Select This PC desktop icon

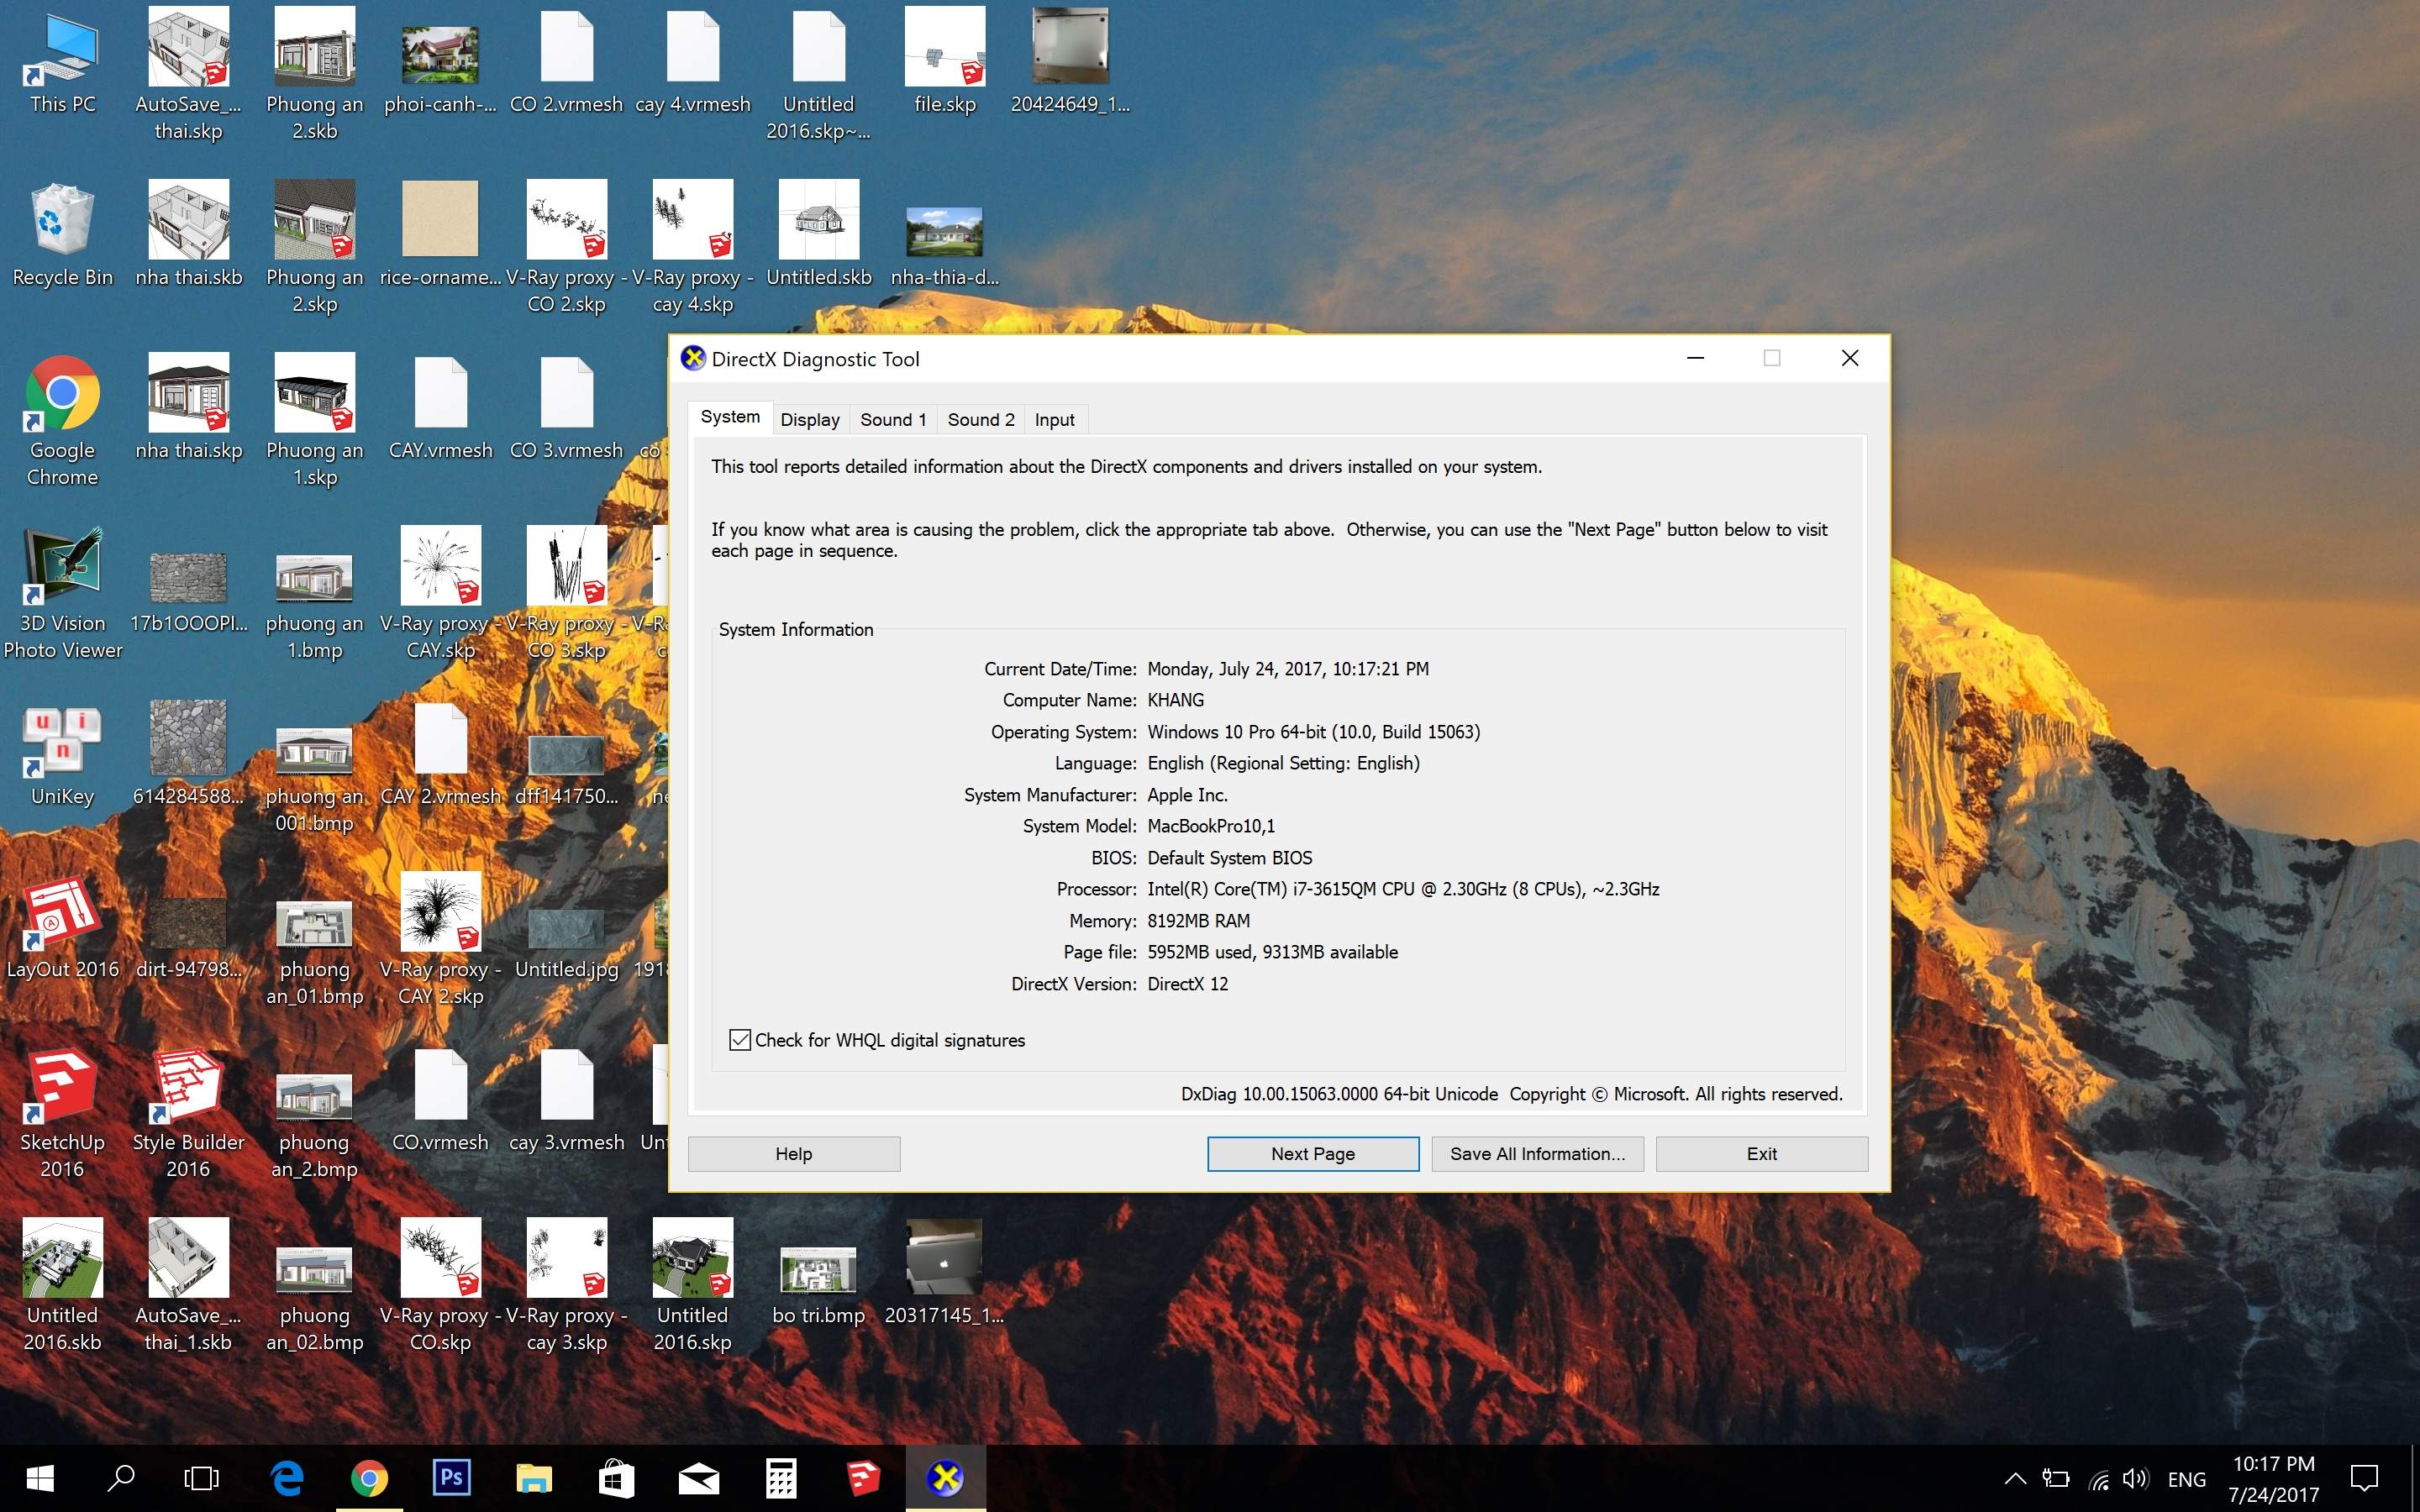tap(62, 62)
